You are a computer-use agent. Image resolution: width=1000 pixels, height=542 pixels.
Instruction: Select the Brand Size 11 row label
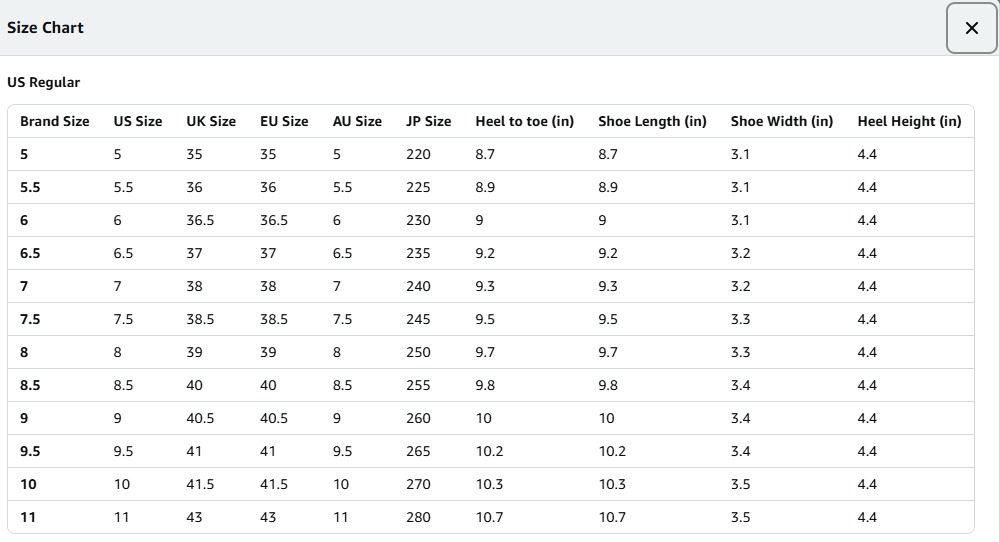[28, 517]
